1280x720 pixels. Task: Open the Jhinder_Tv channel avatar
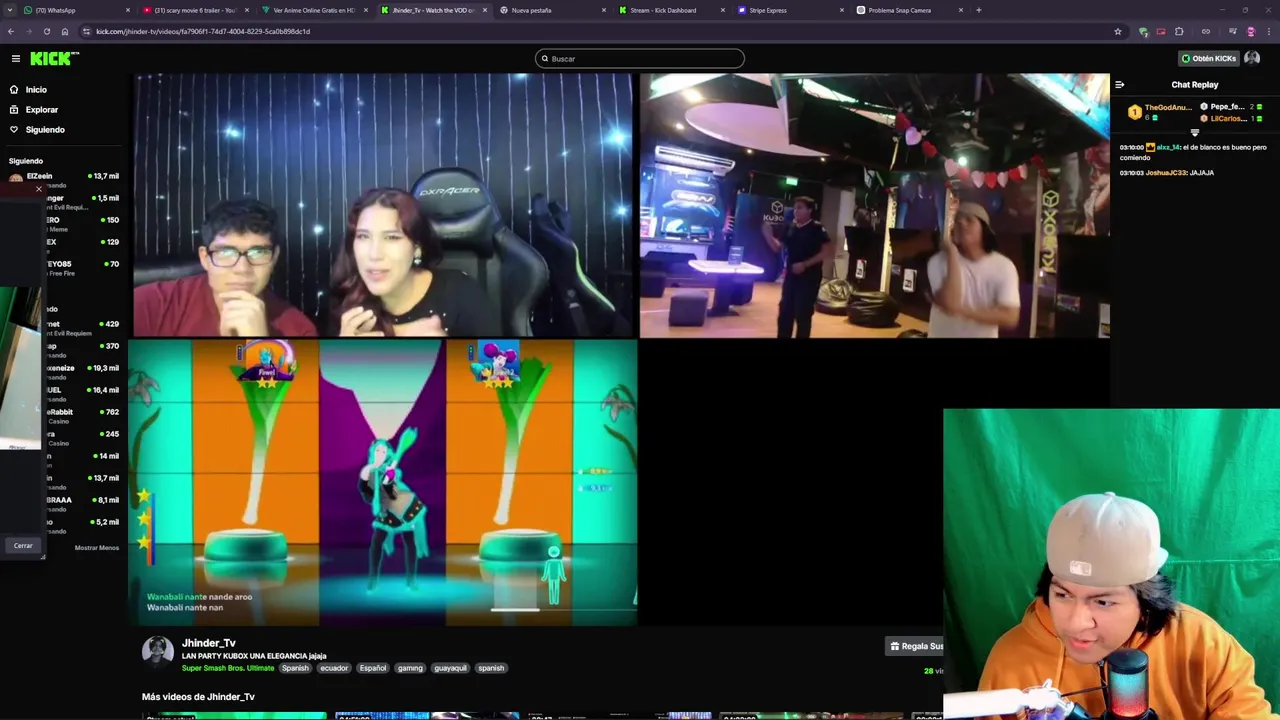(158, 651)
